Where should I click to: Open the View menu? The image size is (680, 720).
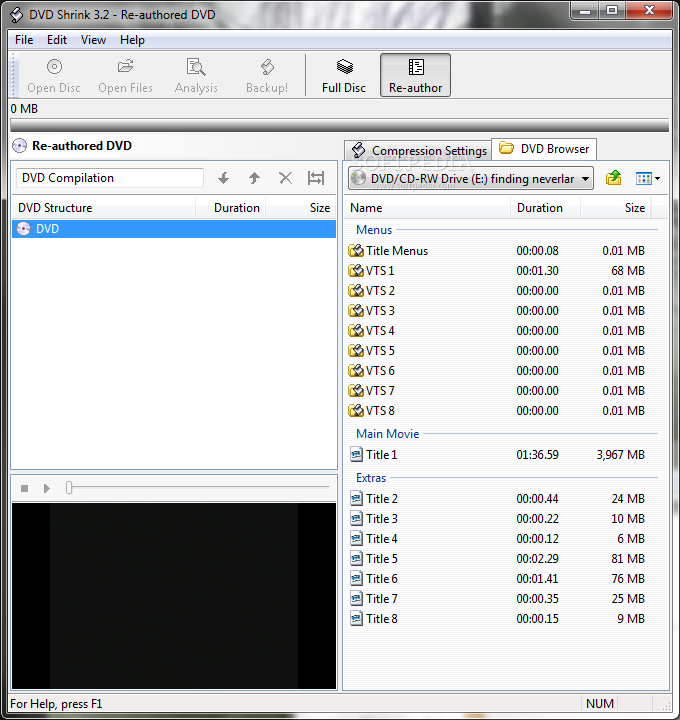coord(93,40)
